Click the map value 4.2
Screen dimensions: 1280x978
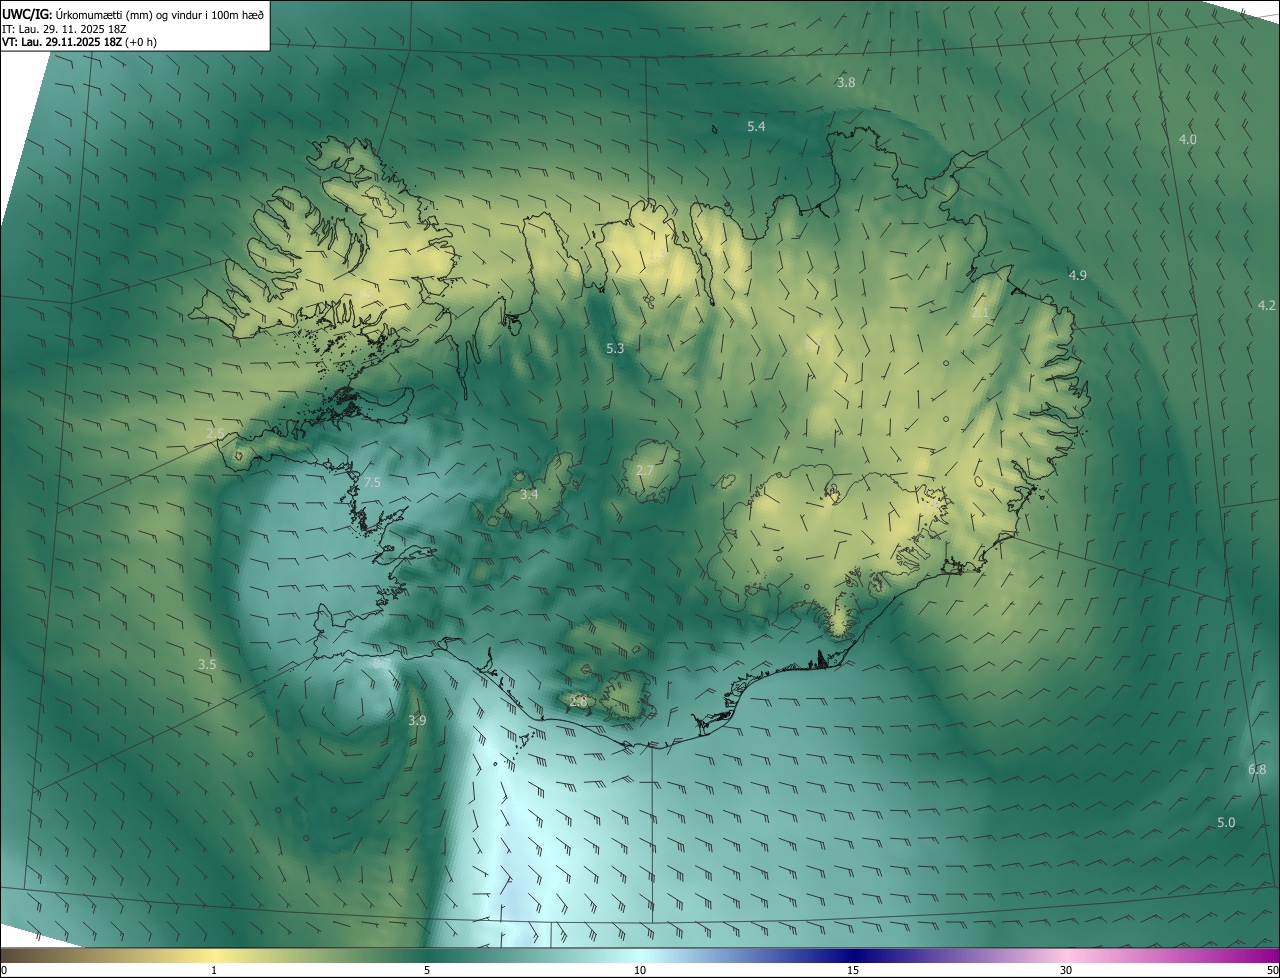coord(1266,305)
